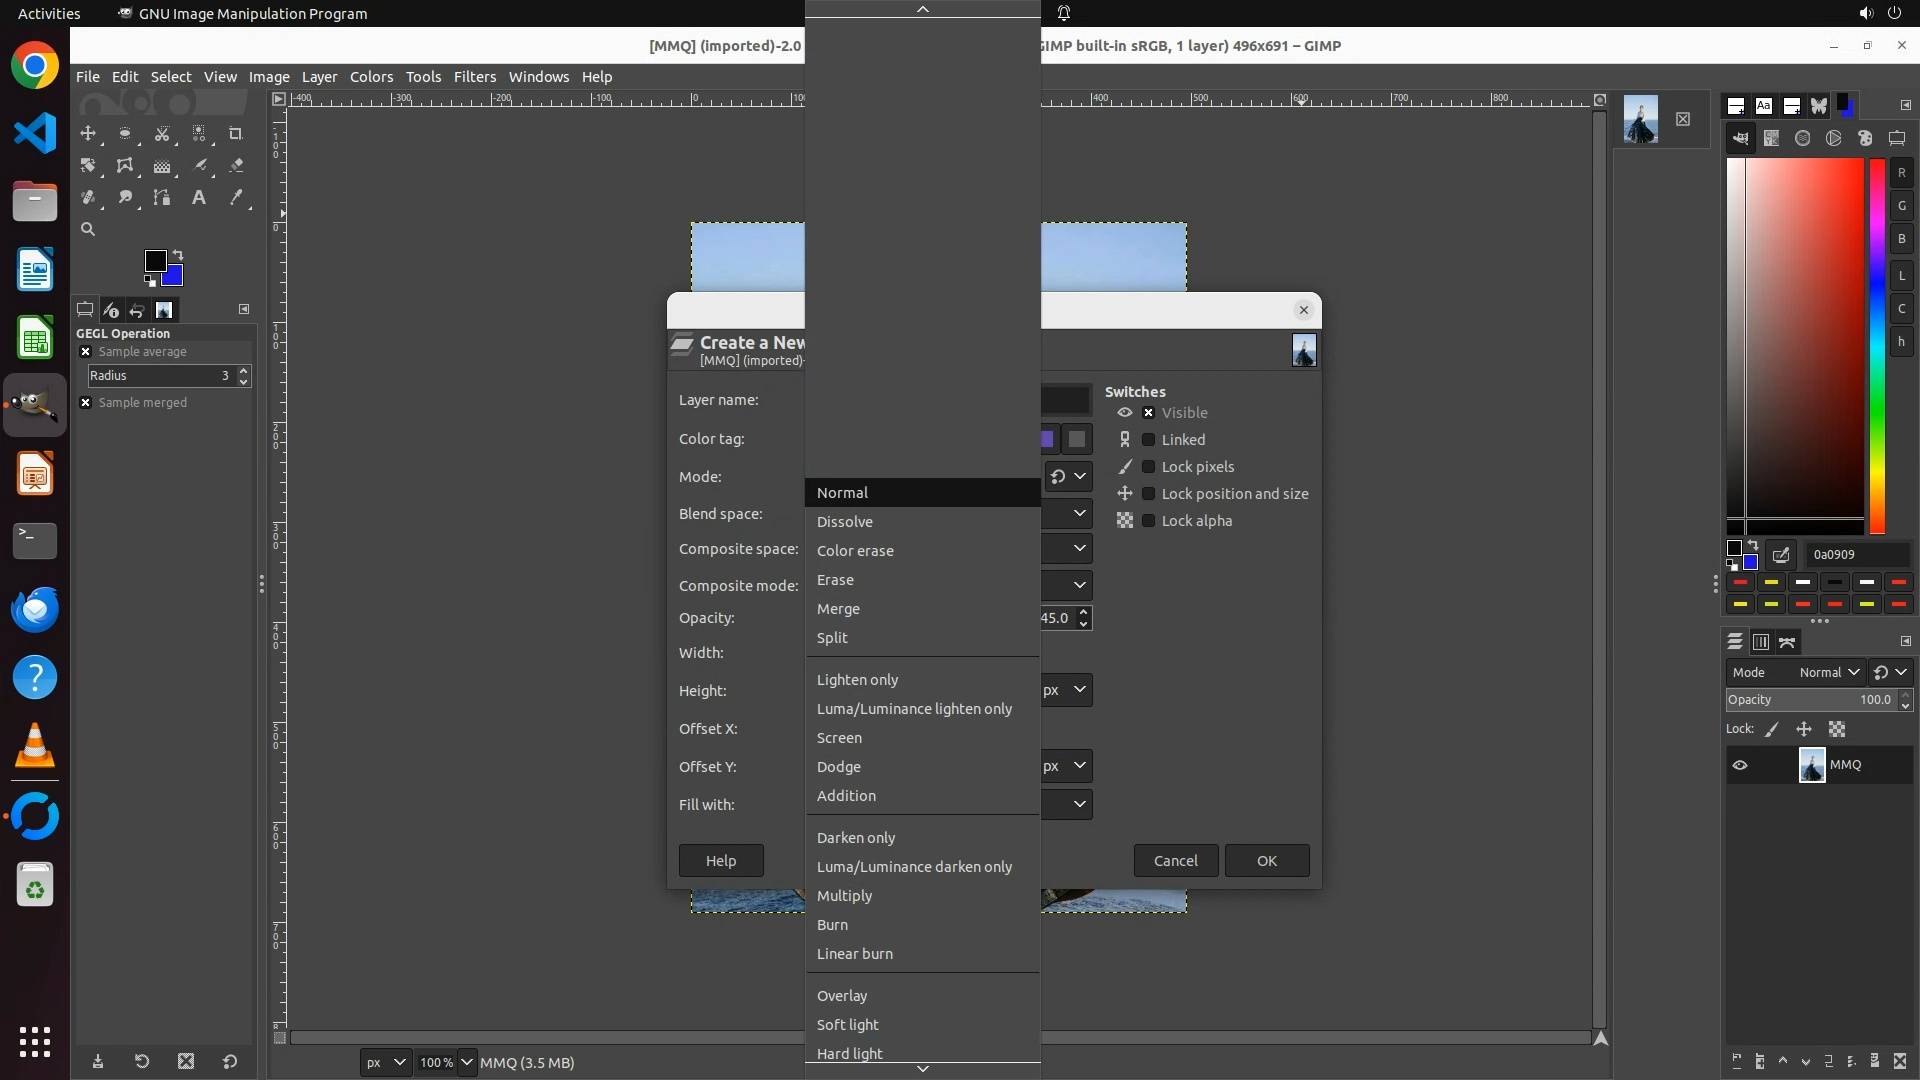Choose Multiply from the mode list
1920x1080 pixels.
coord(844,896)
